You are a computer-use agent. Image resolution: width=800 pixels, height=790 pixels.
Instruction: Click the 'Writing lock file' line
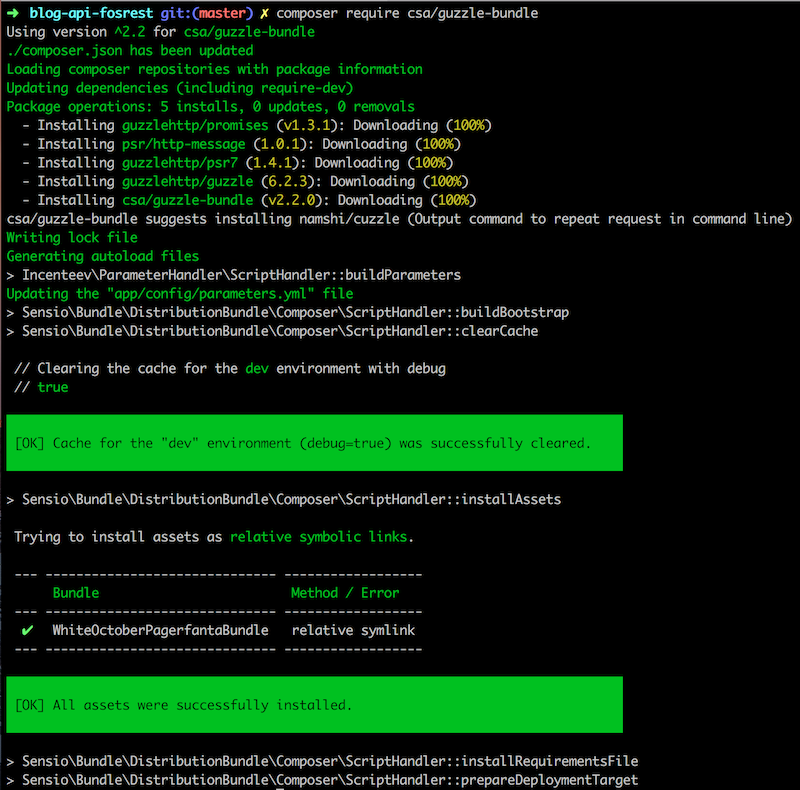pos(72,238)
